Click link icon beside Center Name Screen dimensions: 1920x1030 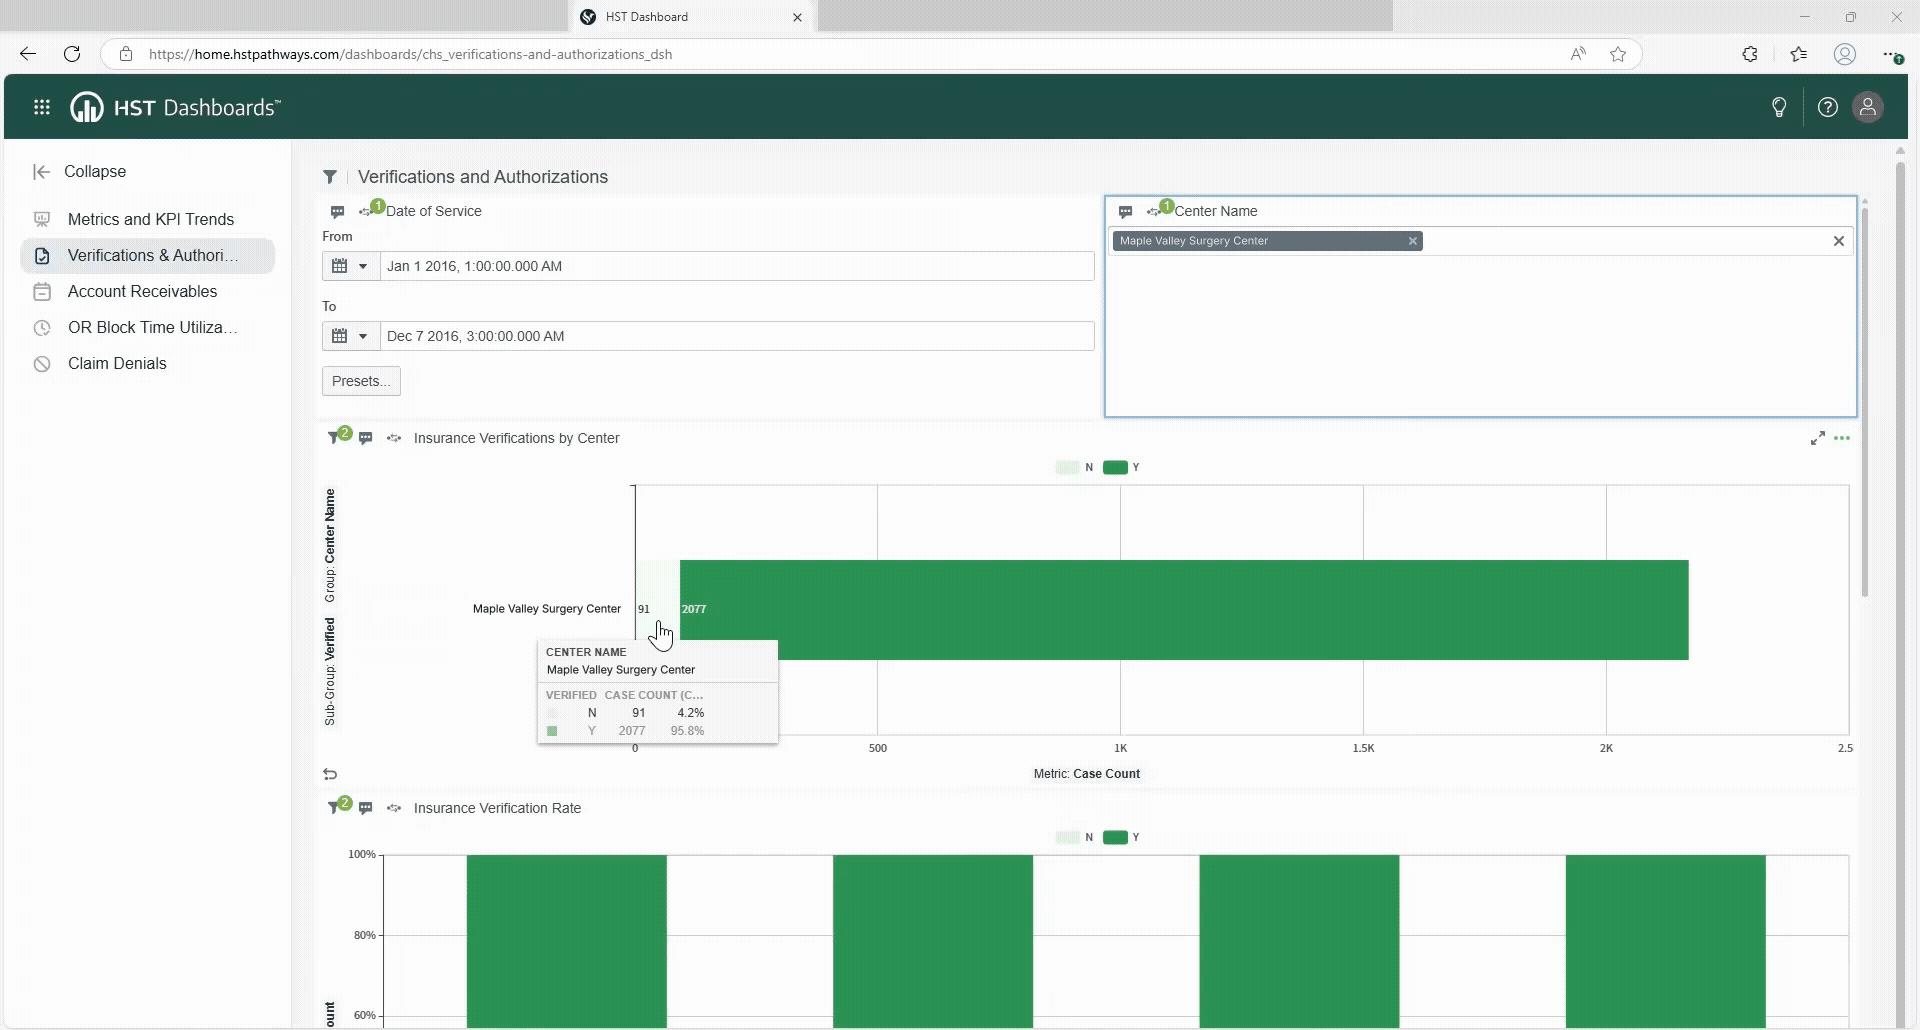(x=1153, y=212)
